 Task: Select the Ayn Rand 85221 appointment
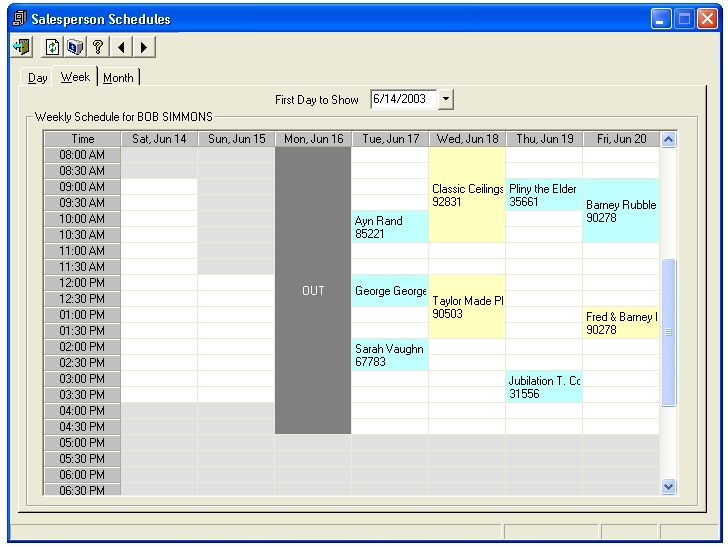click(390, 227)
